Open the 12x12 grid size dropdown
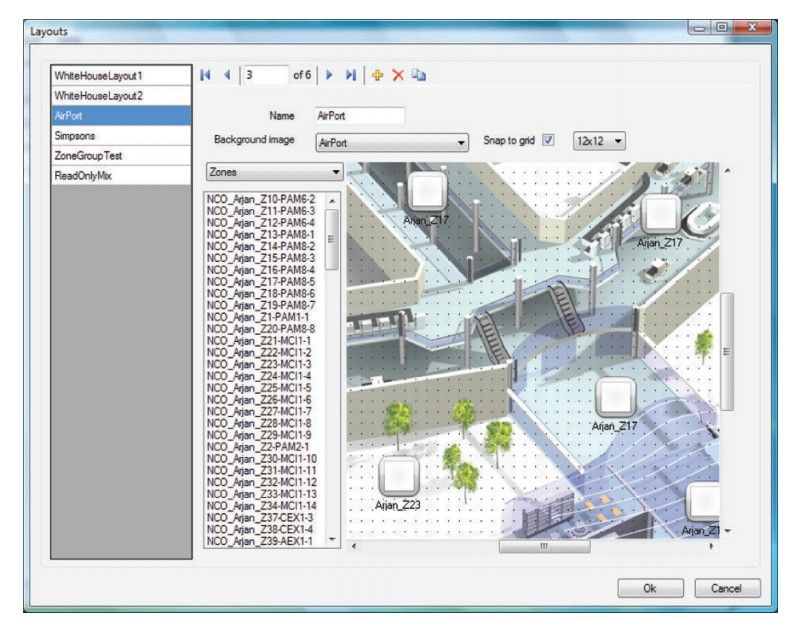 click(599, 142)
